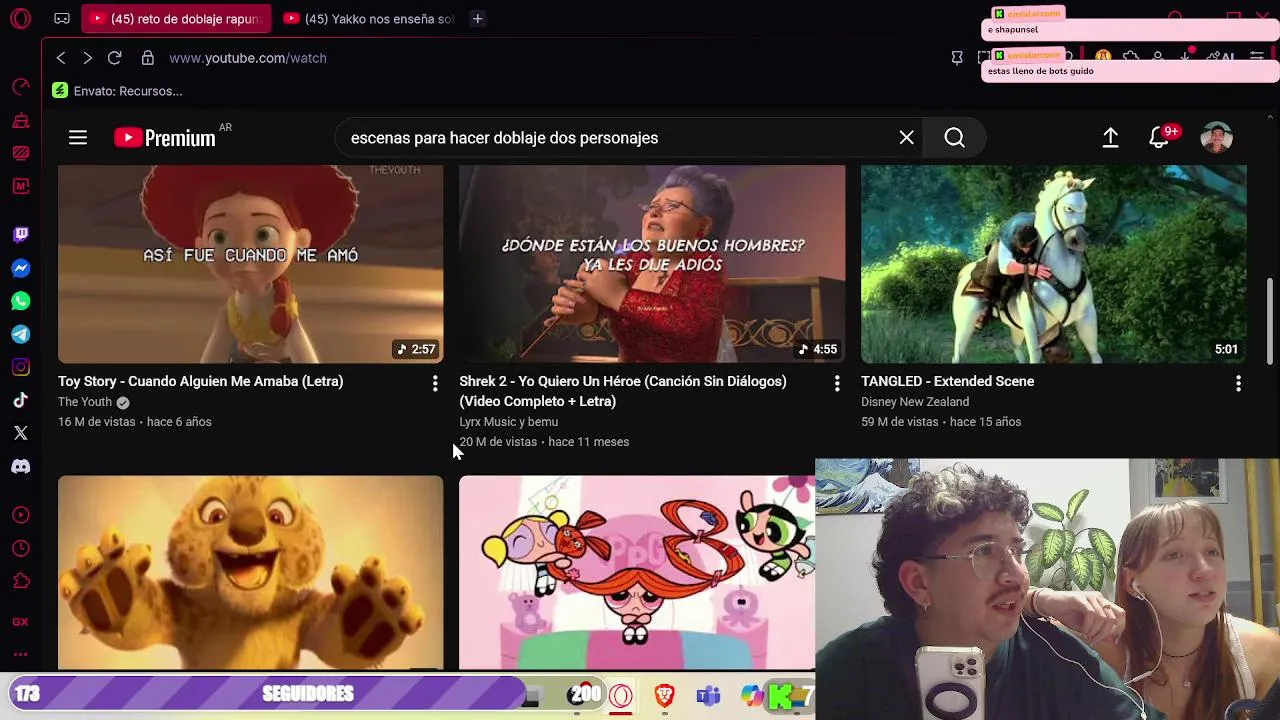Open Twitch in the sidebar
Viewport: 1280px width, 720px height.
click(x=21, y=235)
